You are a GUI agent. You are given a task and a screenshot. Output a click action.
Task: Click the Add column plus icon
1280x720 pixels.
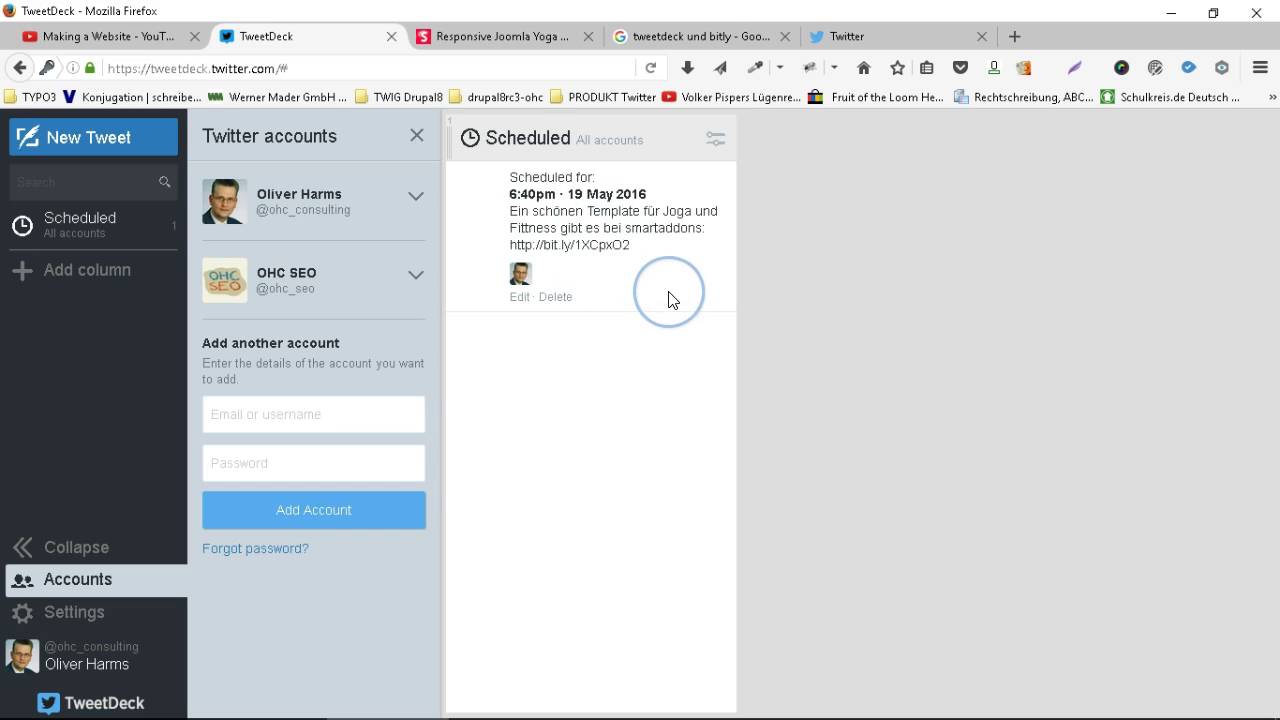[x=22, y=270]
